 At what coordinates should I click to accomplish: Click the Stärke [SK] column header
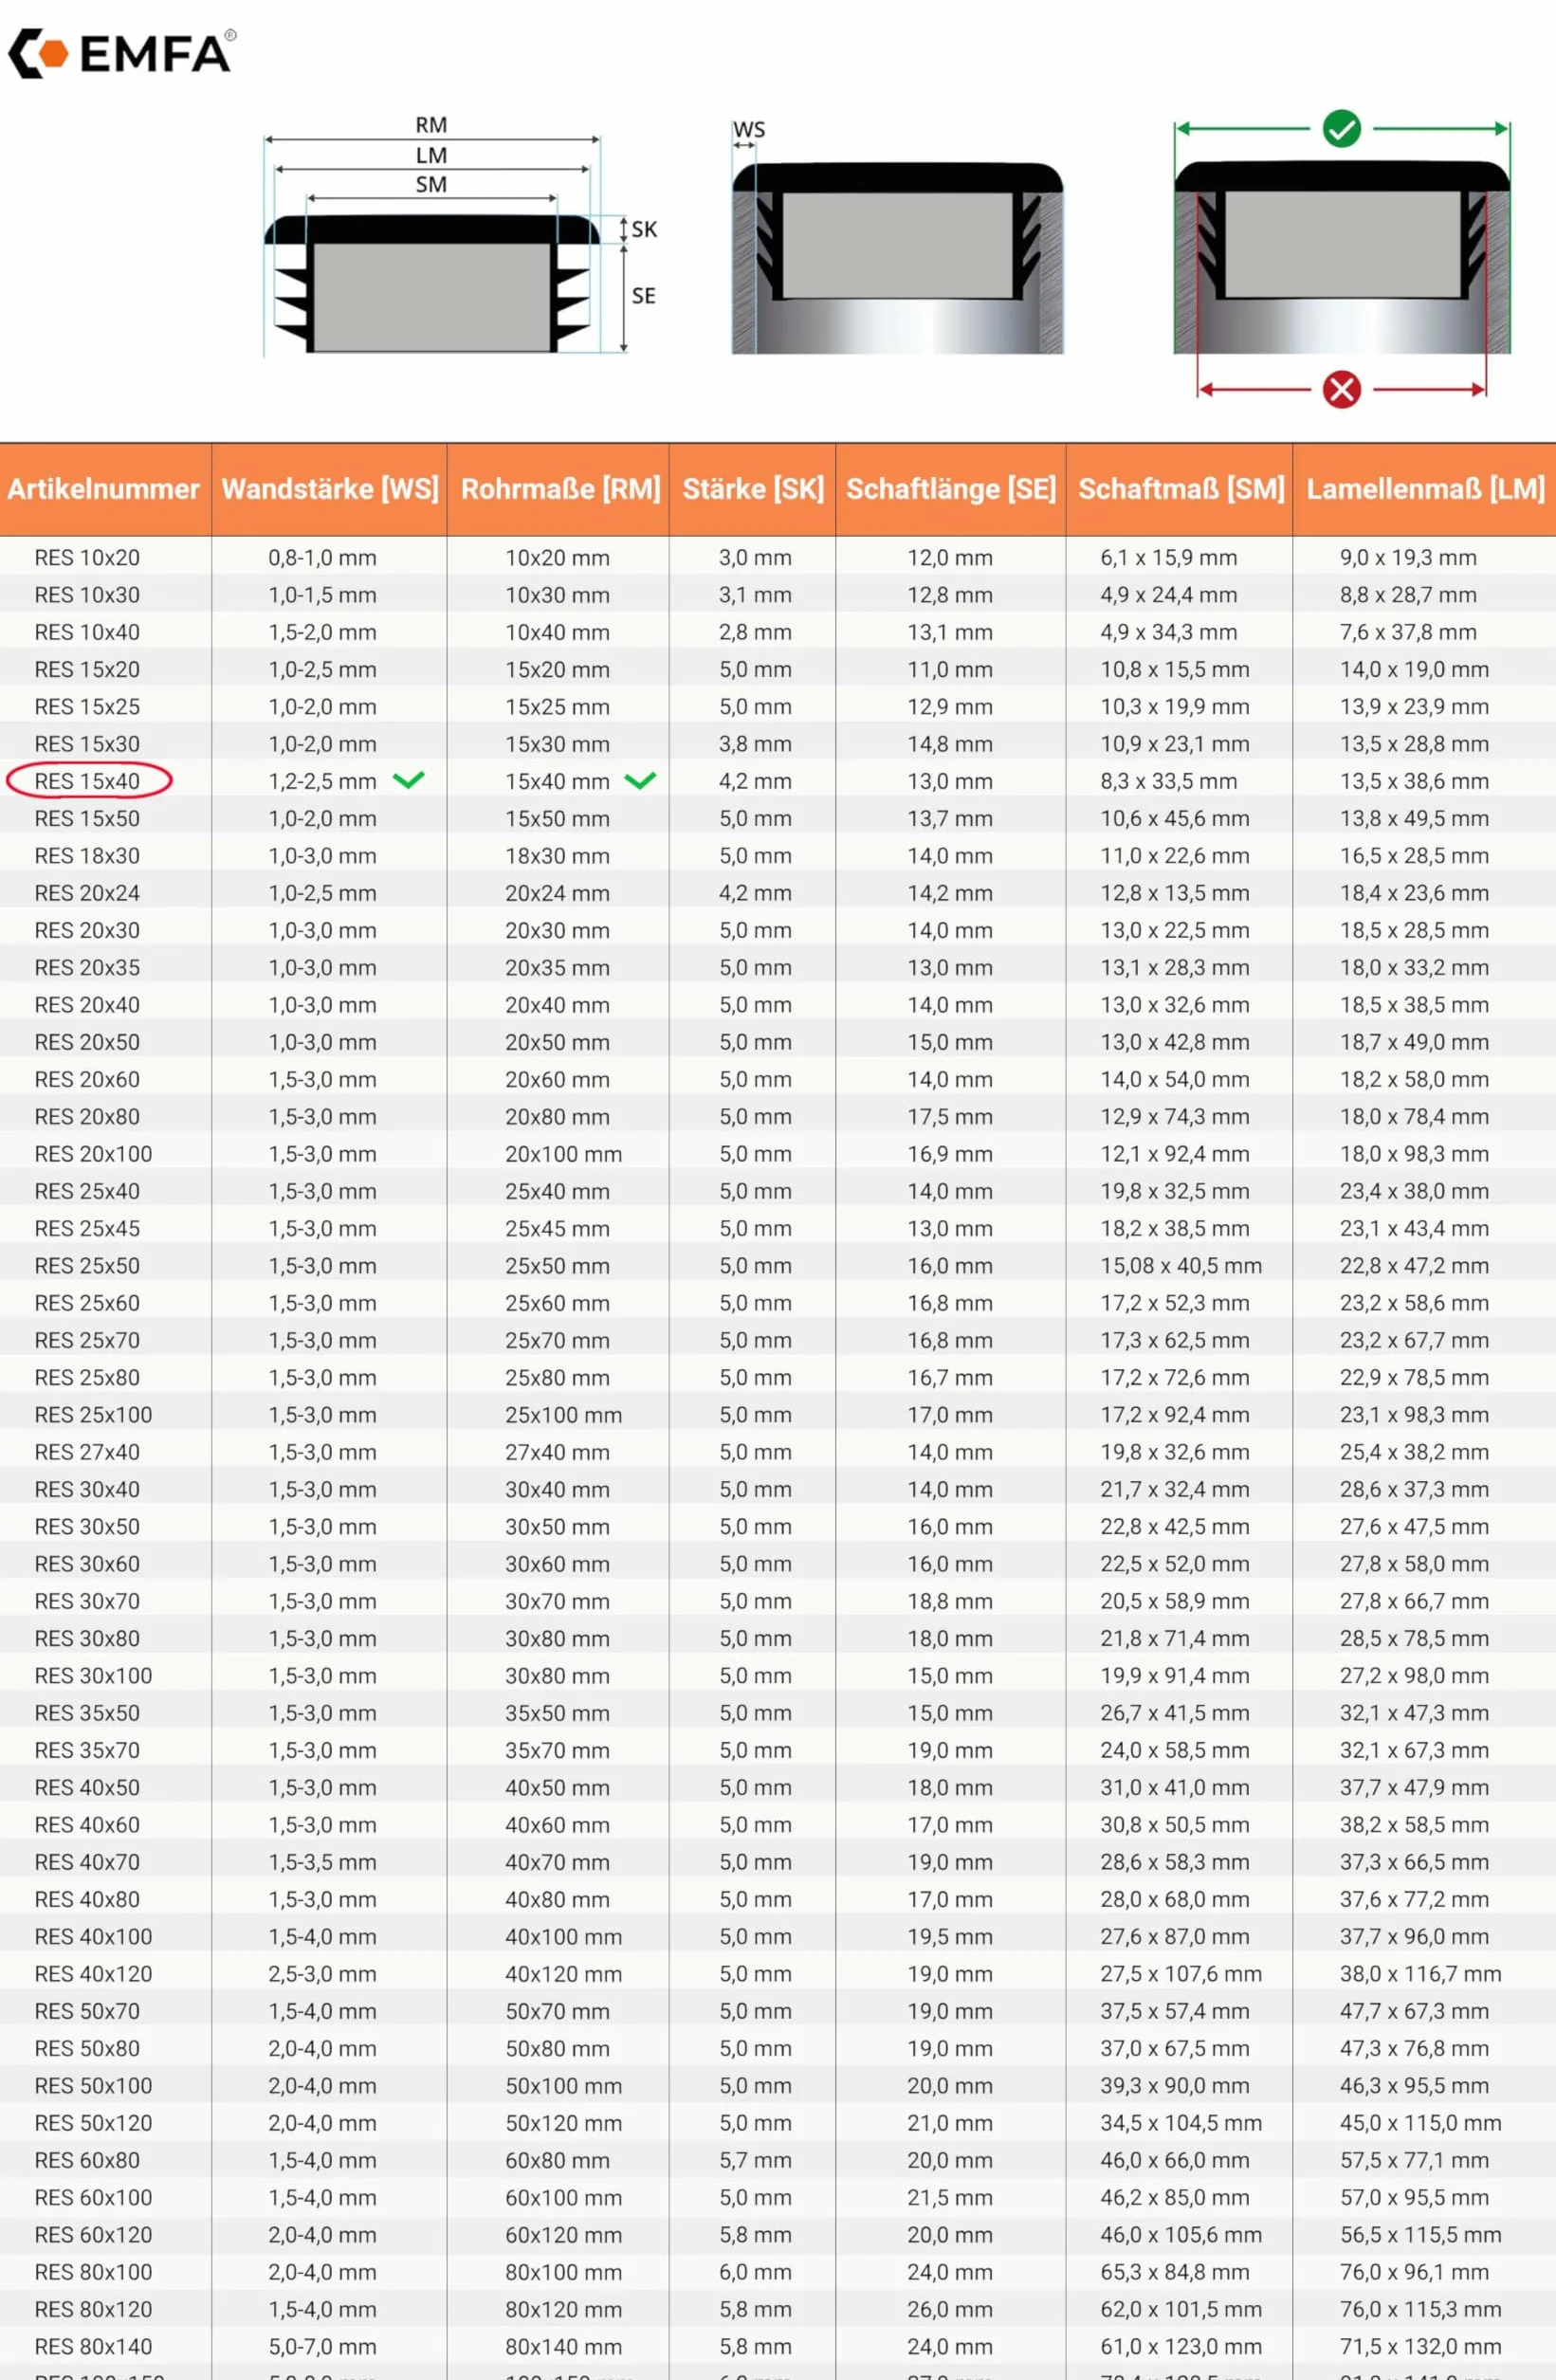tap(753, 489)
